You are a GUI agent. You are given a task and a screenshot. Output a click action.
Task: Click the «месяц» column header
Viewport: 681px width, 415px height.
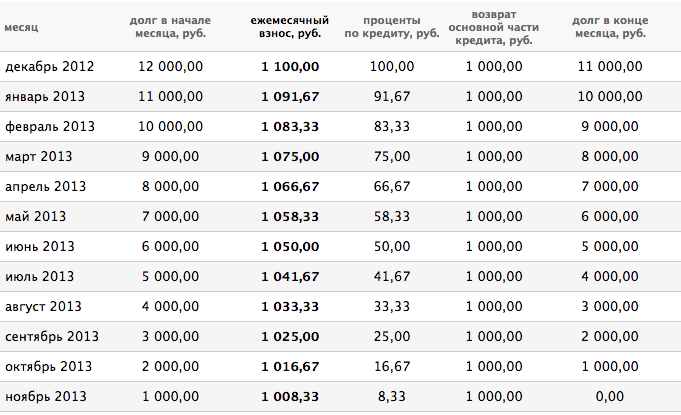21,27
